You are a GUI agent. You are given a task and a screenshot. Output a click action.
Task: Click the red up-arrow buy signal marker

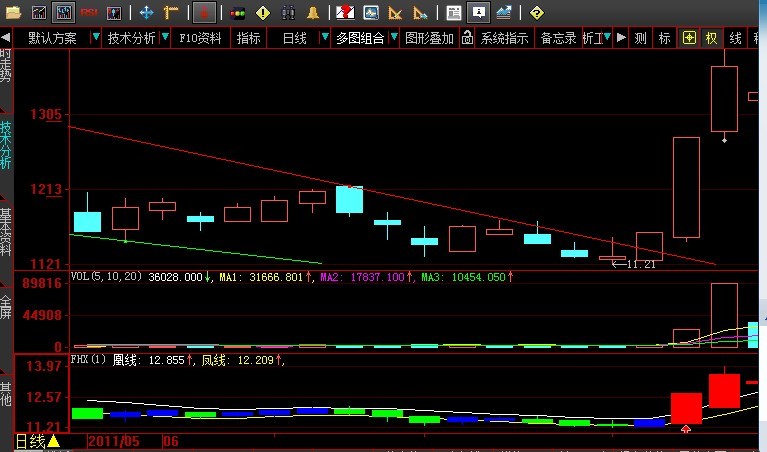coord(686,429)
